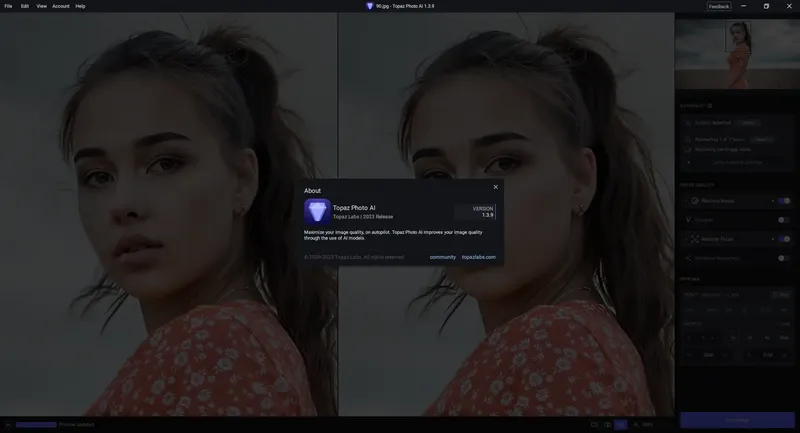Select the split view icon in bottom bar
800x433 pixels.
607,424
